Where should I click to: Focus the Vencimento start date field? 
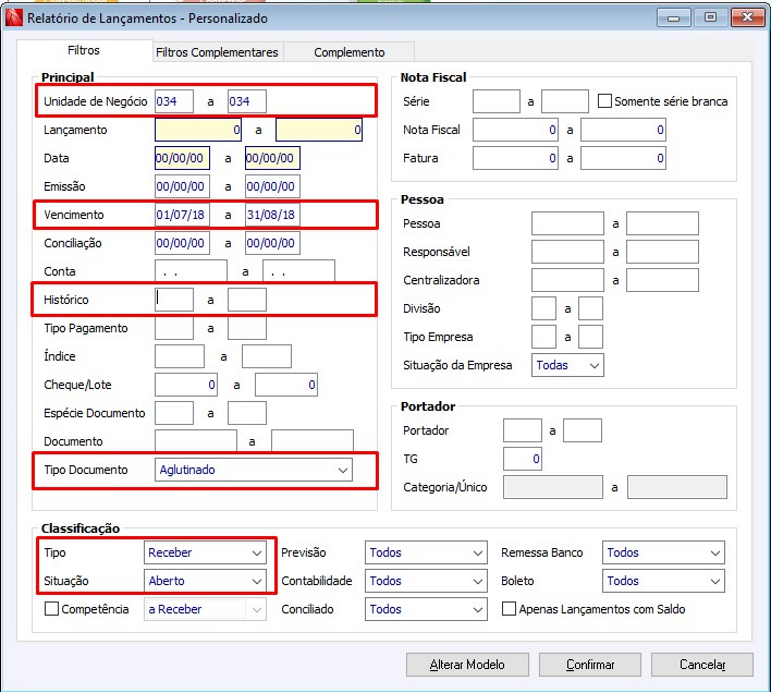[x=182, y=214]
